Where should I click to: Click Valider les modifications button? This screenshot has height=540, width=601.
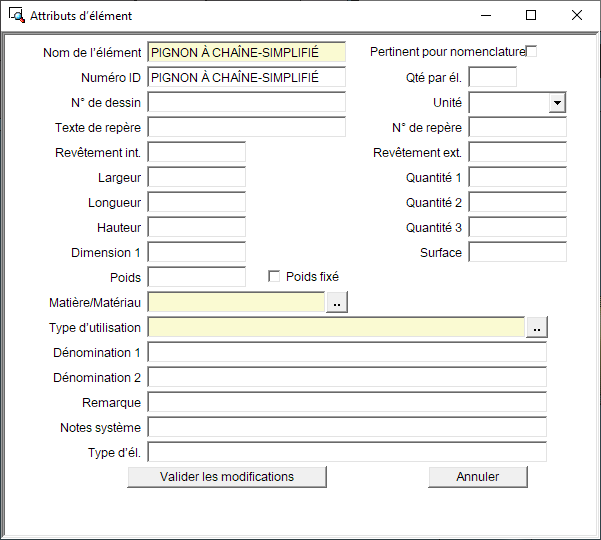pos(227,477)
